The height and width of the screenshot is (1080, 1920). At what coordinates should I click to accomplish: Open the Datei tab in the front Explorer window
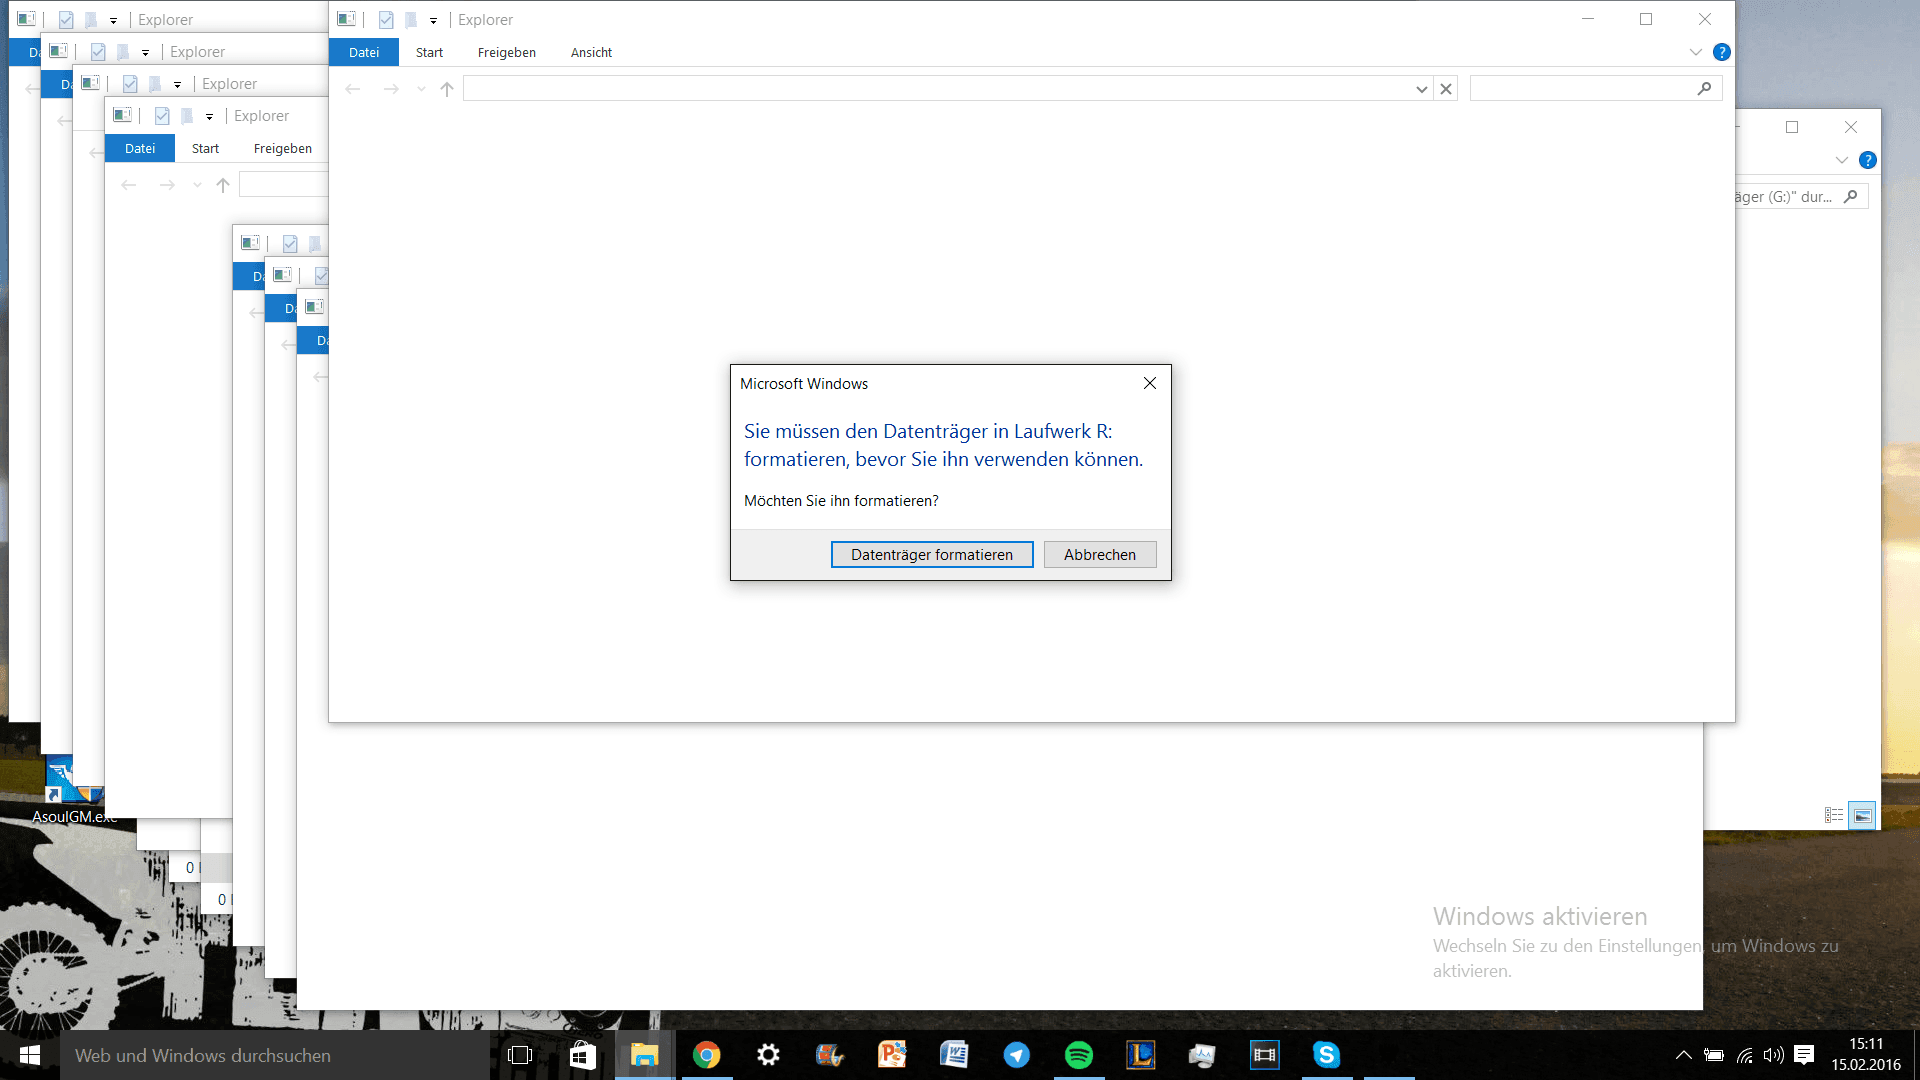click(364, 52)
